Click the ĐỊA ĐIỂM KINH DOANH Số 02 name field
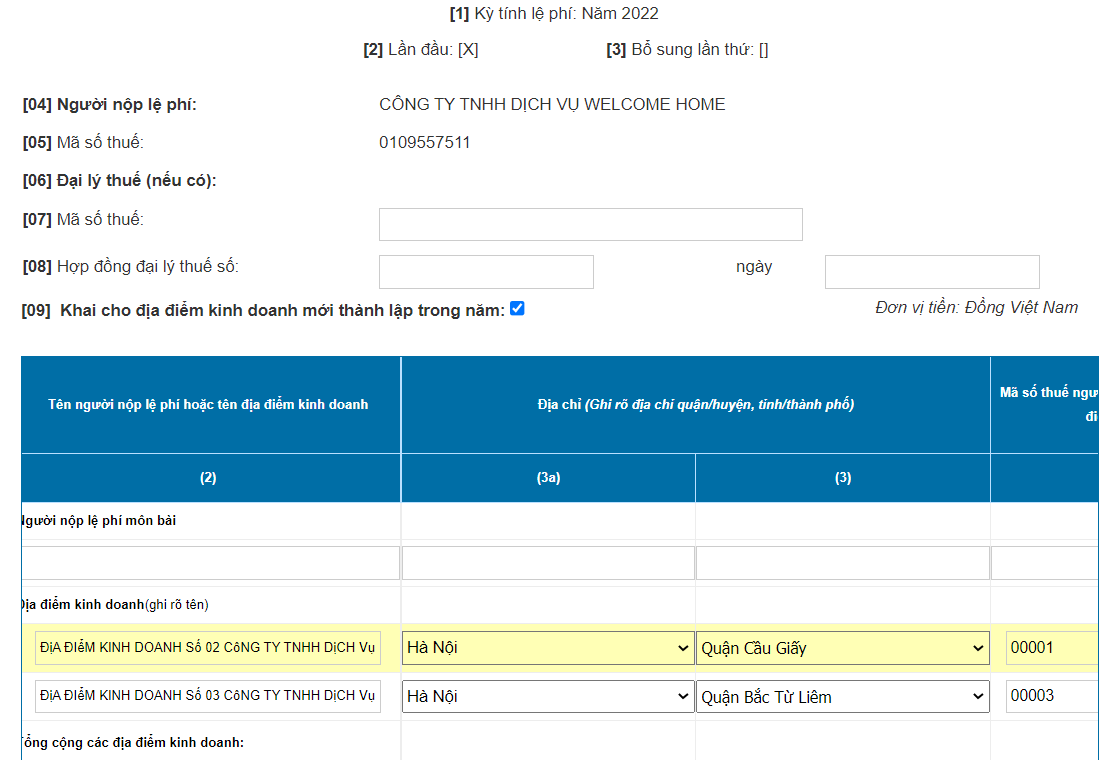Screen dimensions: 1112x761 [x=208, y=648]
